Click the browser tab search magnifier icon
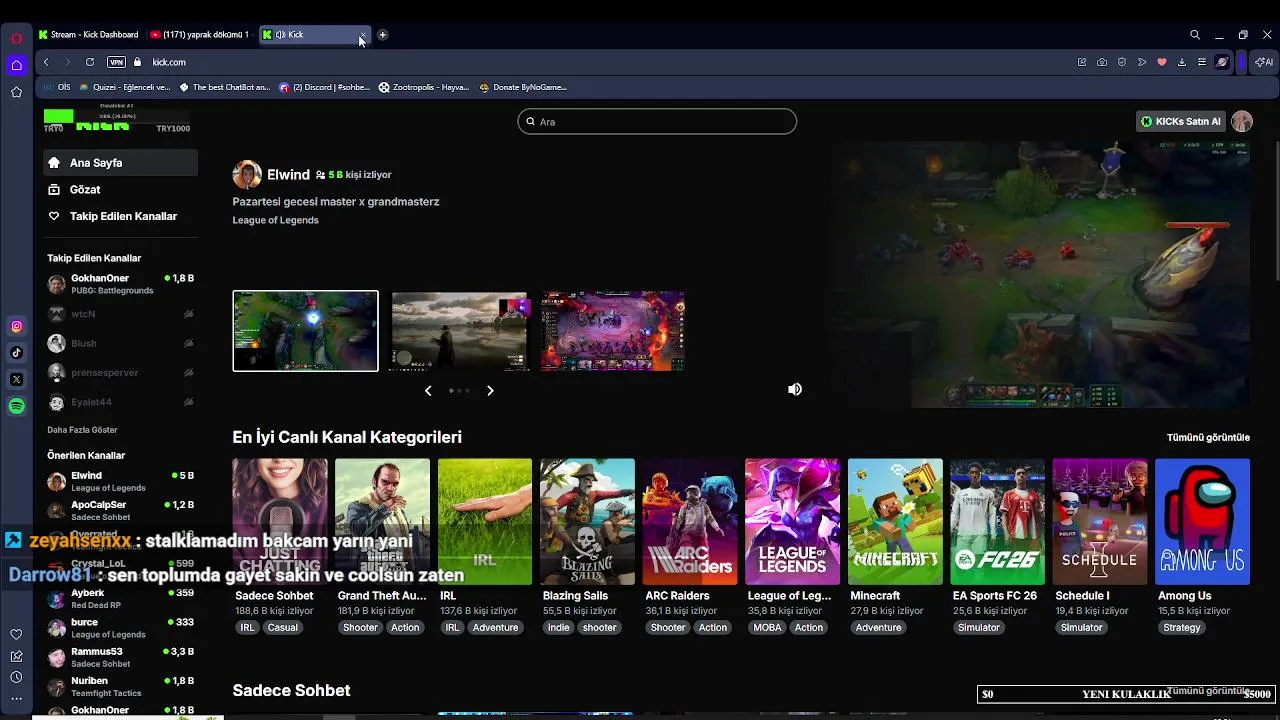This screenshot has width=1280, height=720. point(1195,35)
